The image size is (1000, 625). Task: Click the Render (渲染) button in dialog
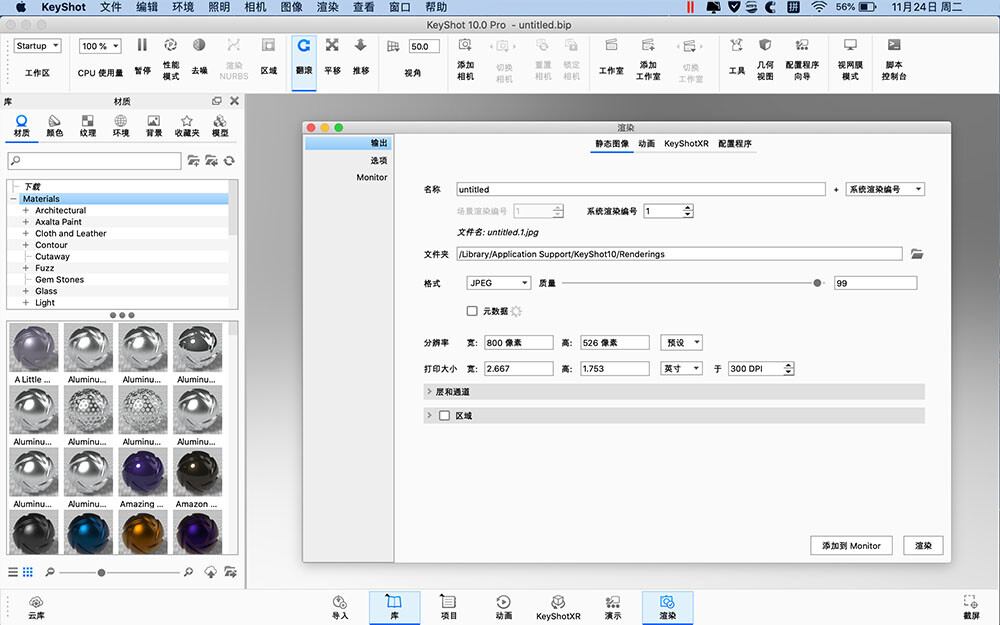(x=923, y=546)
